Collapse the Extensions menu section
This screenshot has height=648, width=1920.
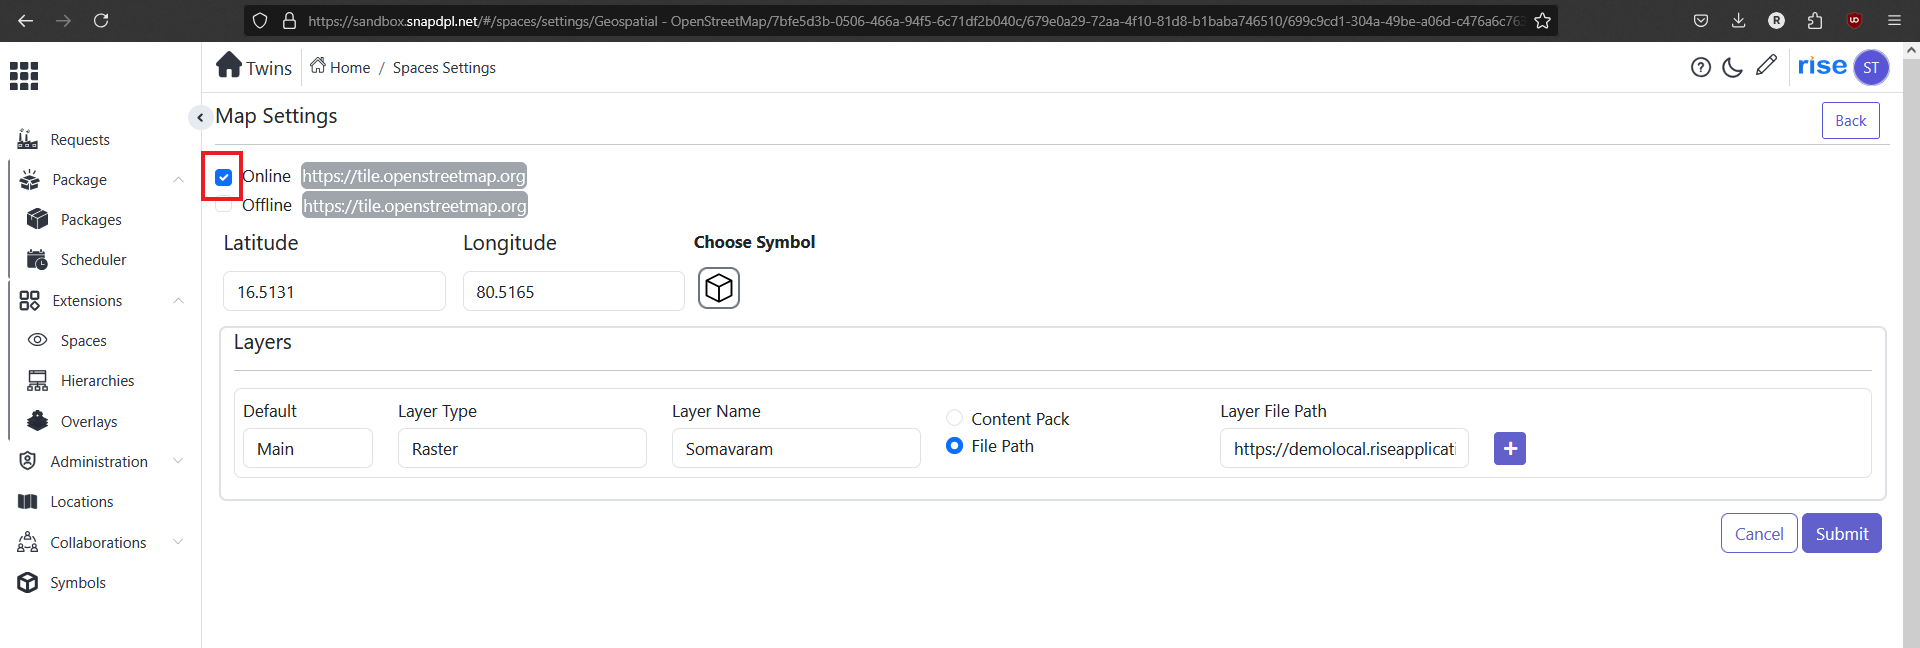click(x=178, y=301)
